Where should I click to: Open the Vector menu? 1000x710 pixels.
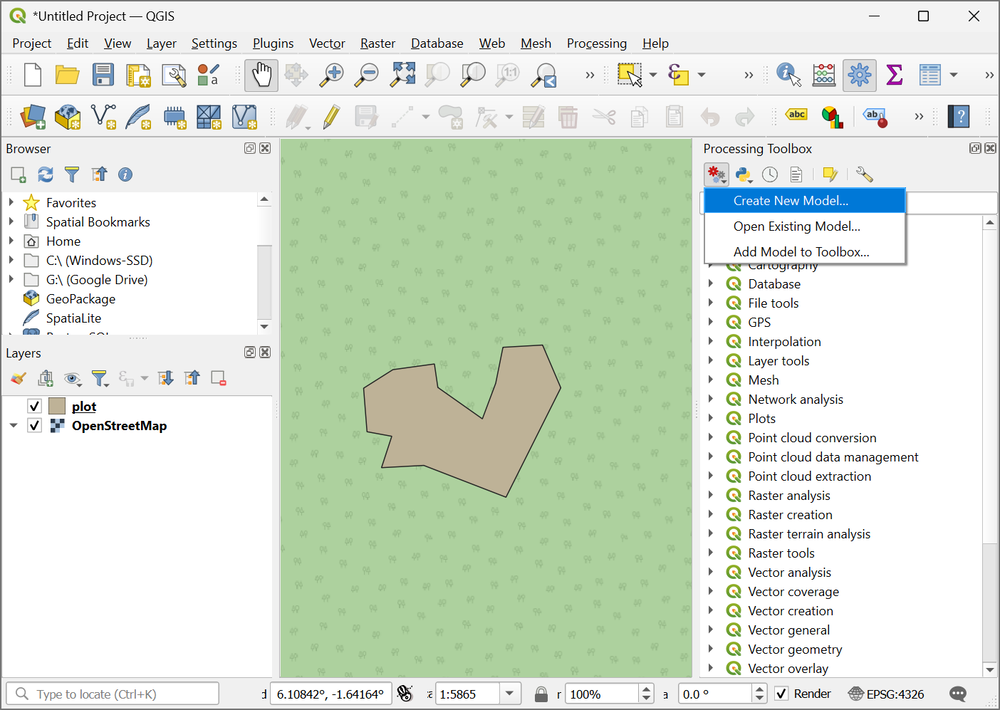[327, 43]
